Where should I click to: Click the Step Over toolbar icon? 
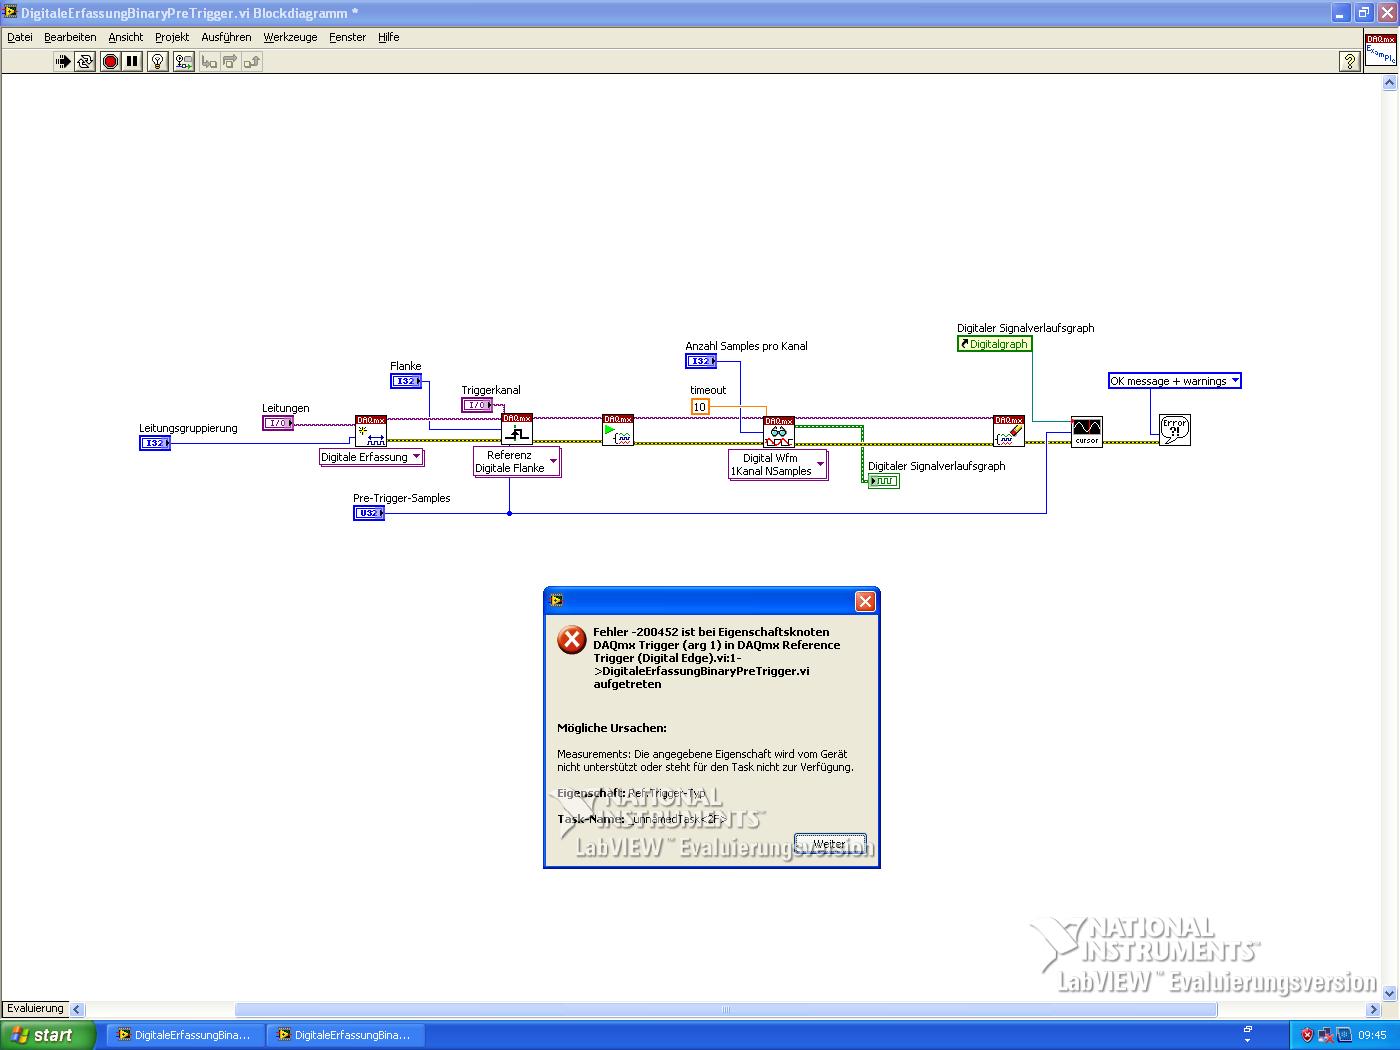pos(230,62)
